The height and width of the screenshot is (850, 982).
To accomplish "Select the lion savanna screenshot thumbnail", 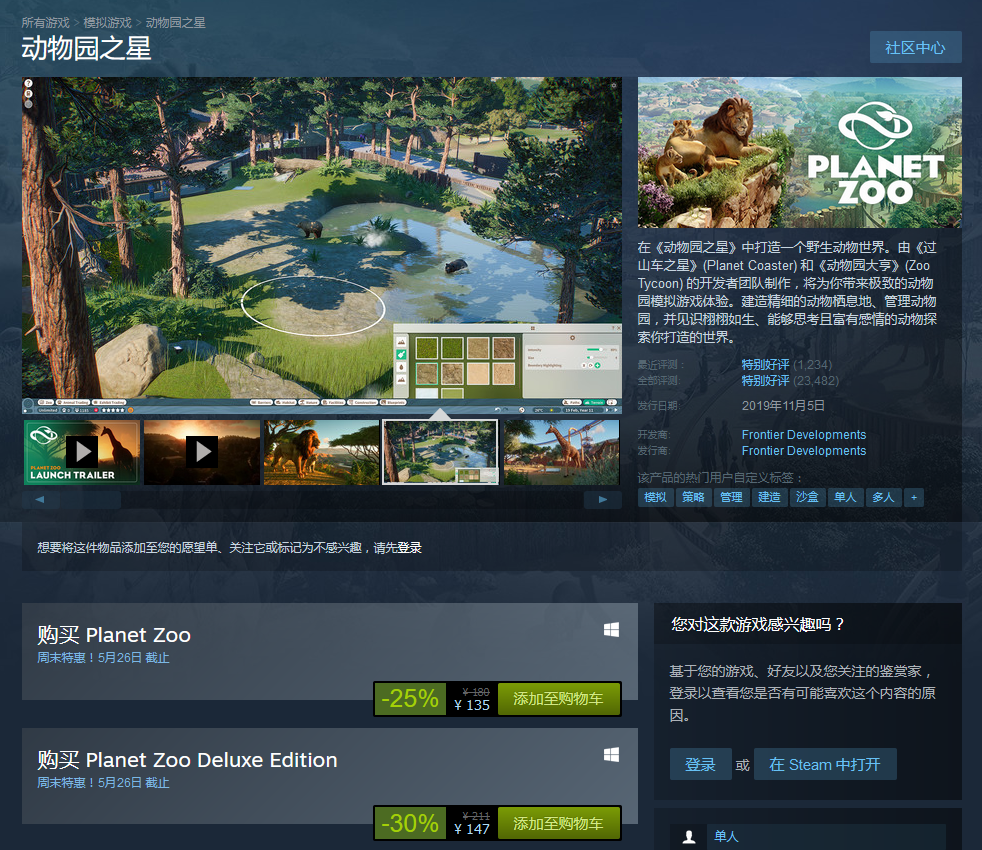I will (321, 452).
